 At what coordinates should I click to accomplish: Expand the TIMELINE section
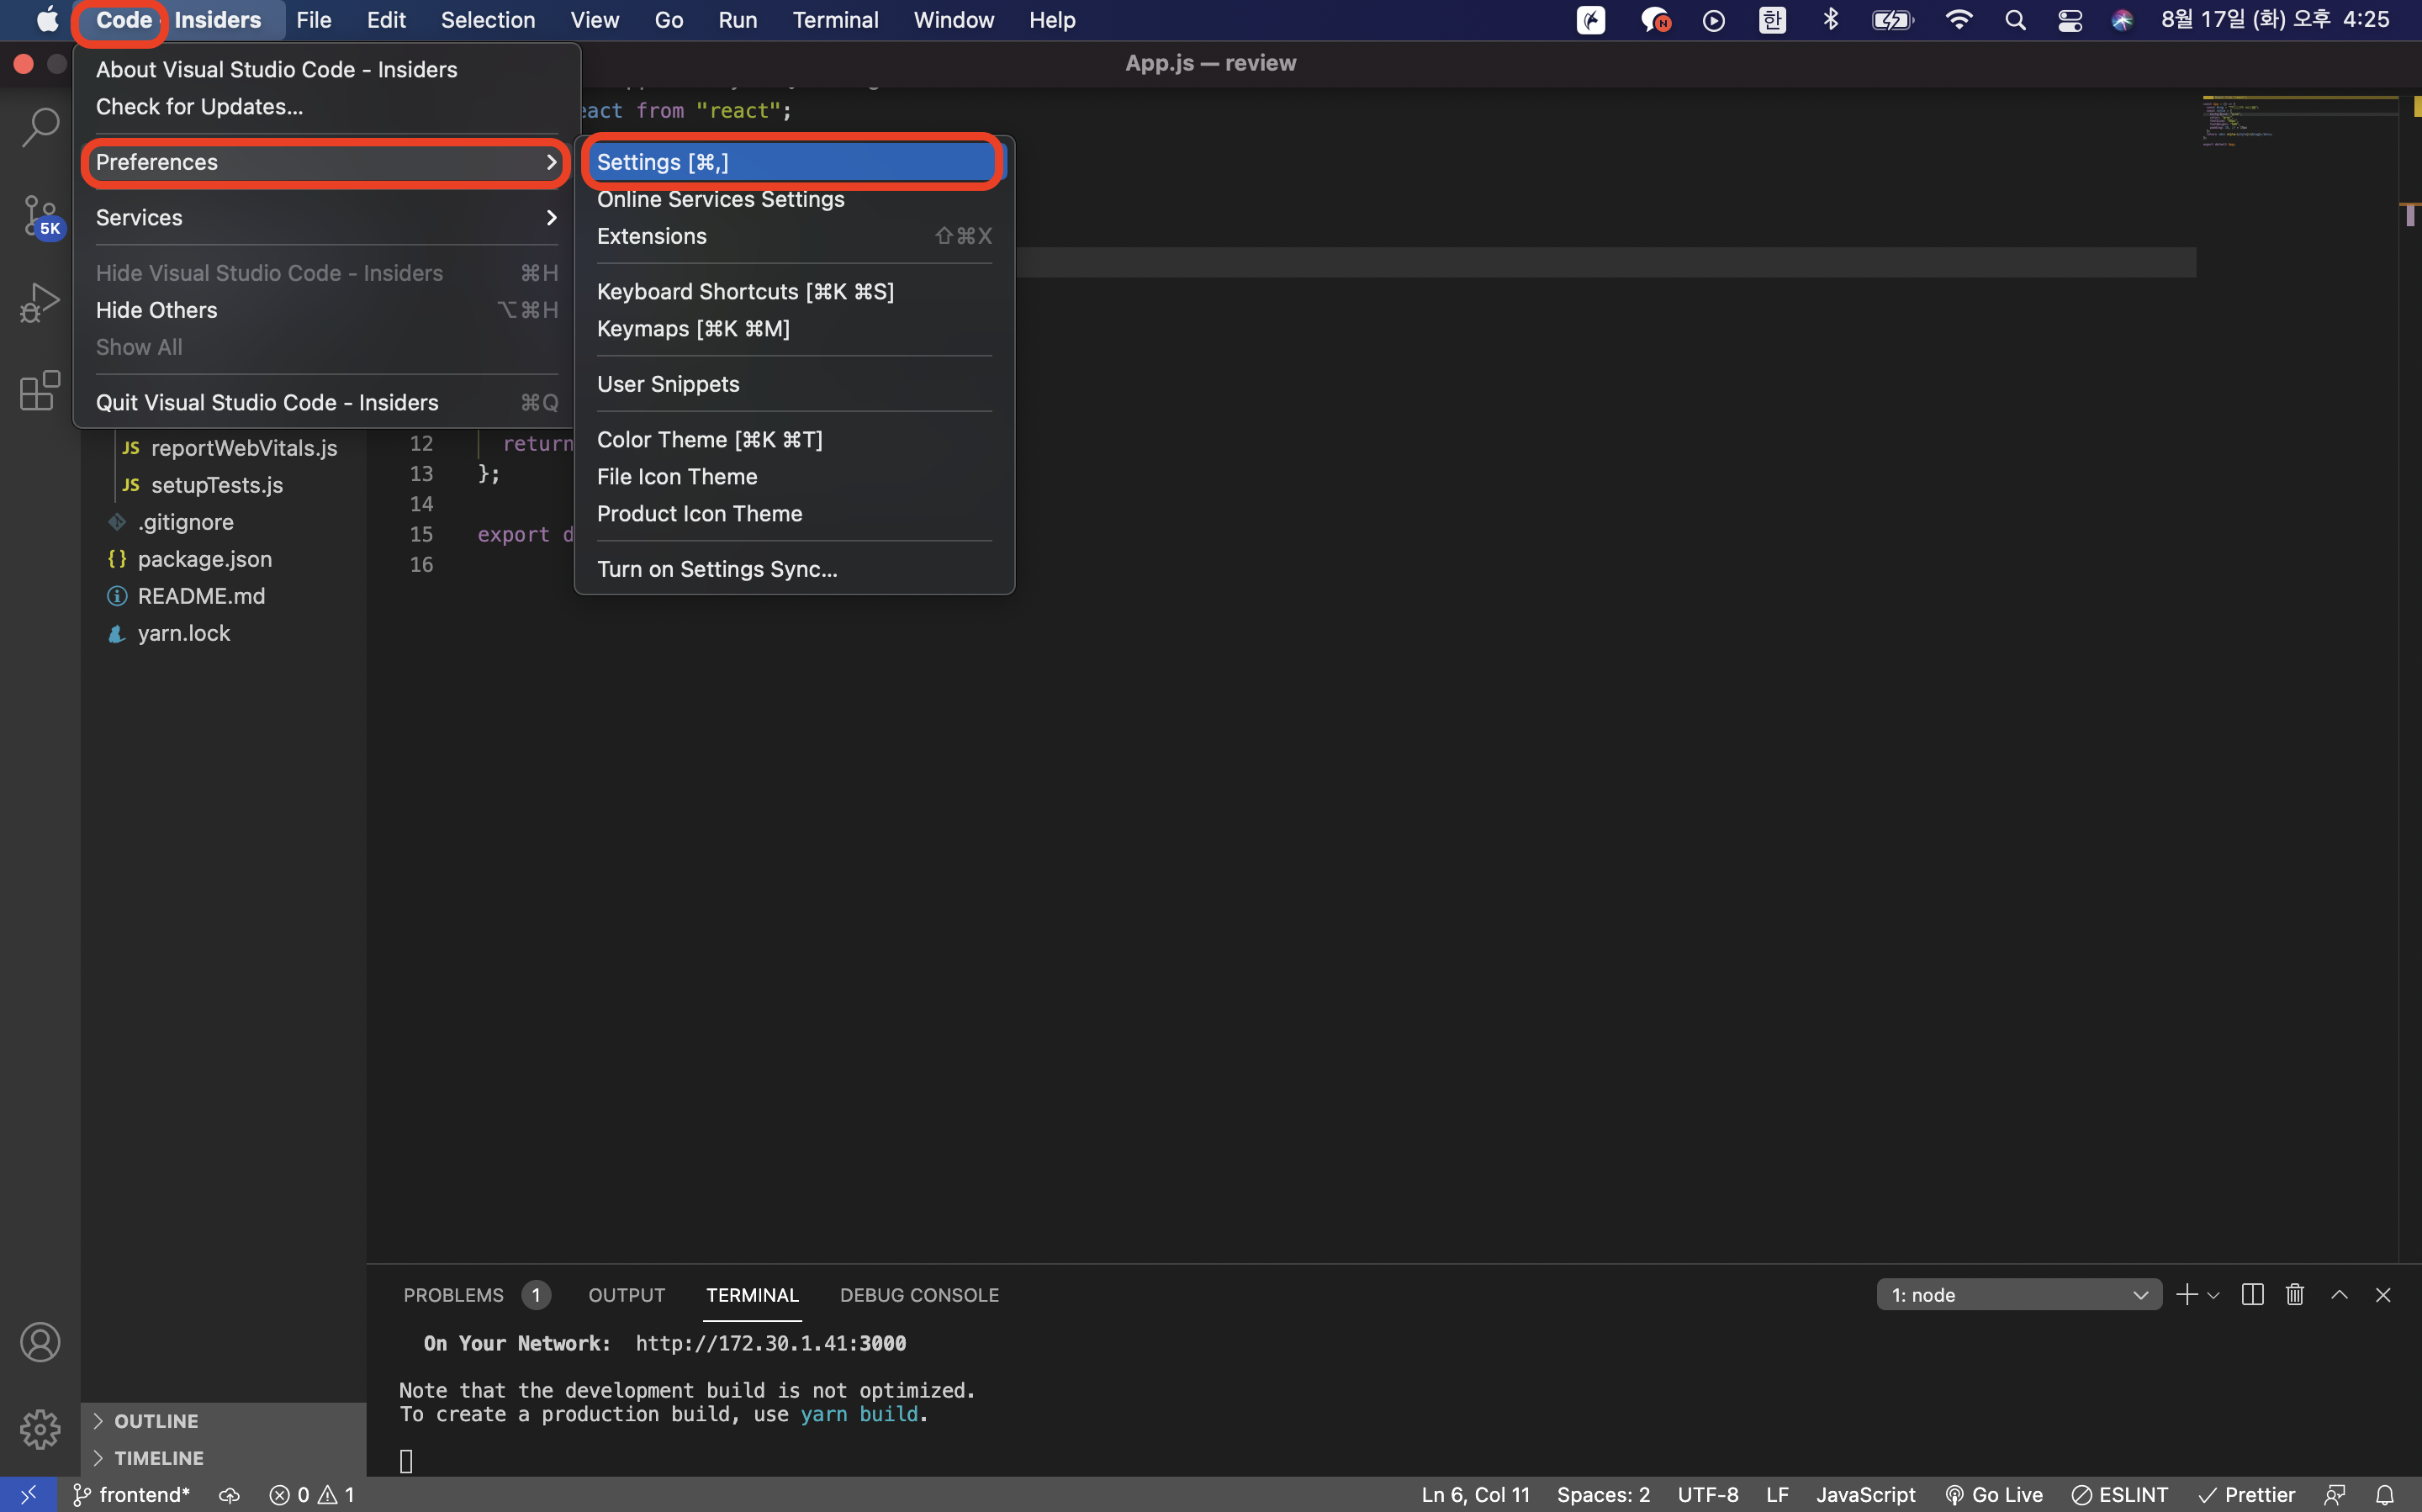coord(158,1458)
